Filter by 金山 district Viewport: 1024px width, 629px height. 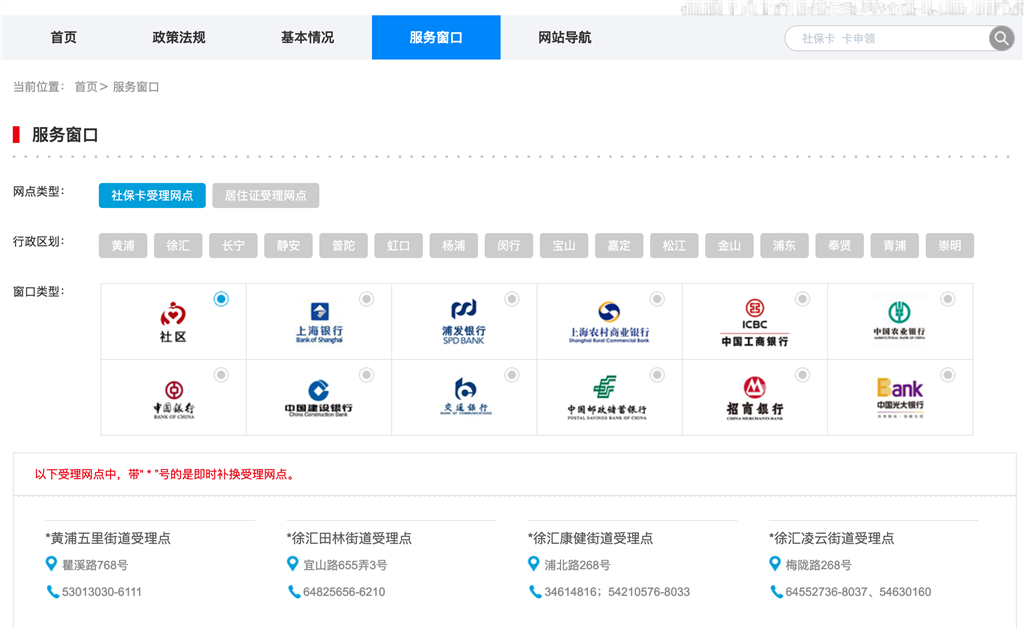point(729,246)
